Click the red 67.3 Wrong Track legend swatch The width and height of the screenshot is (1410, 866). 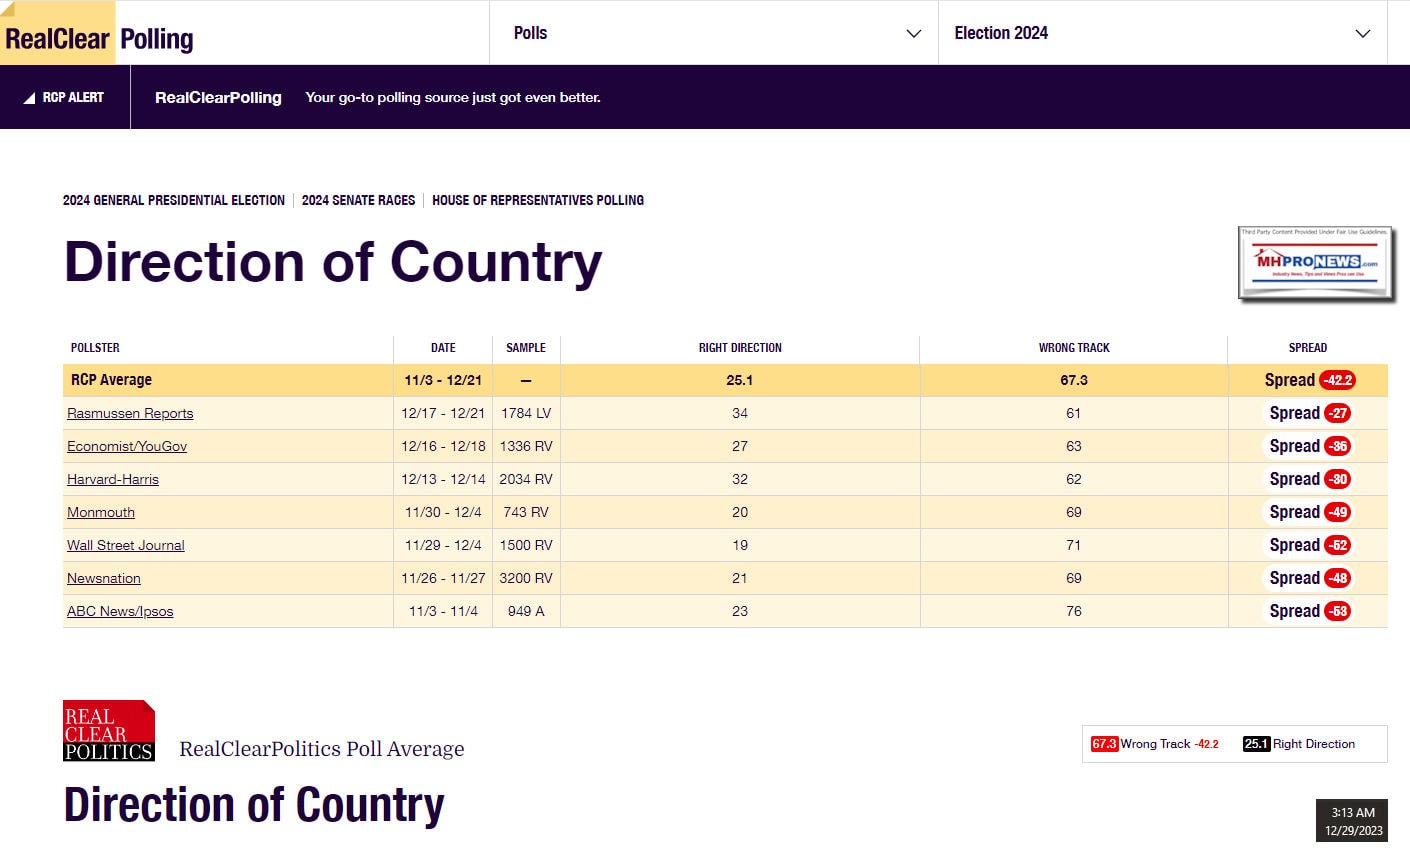1104,744
